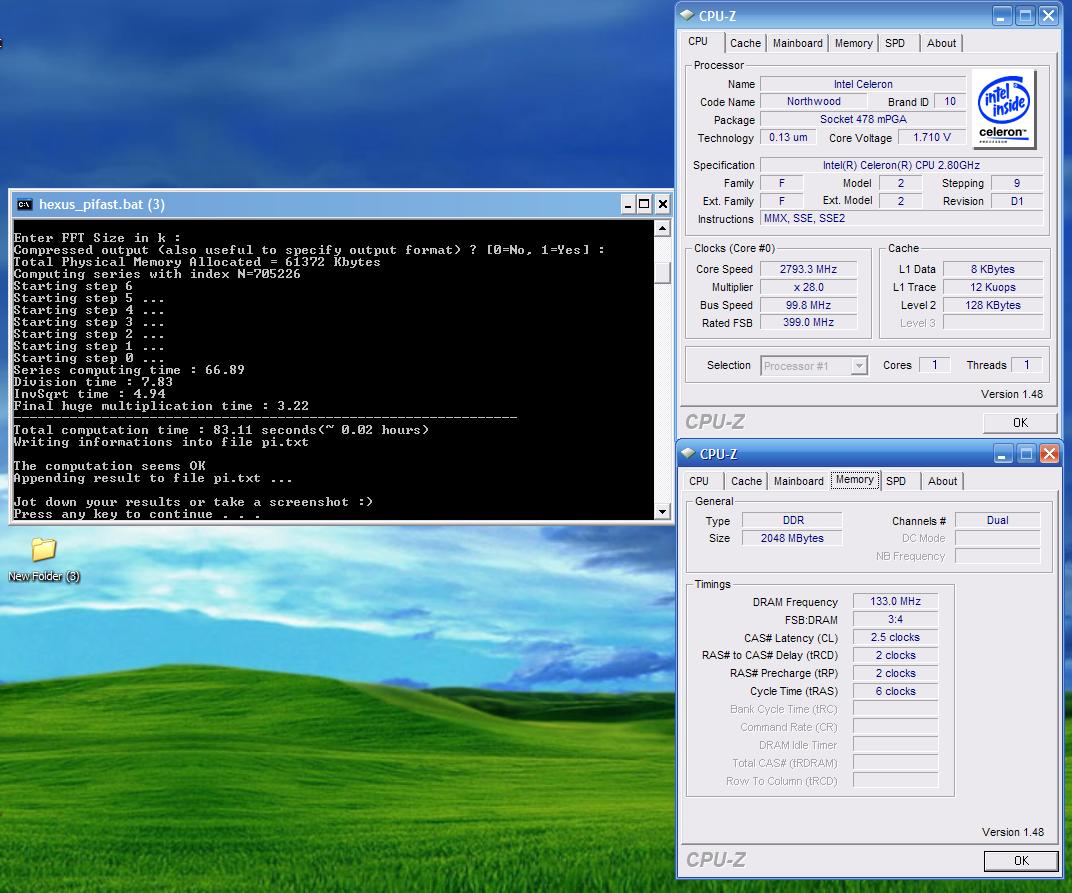Click the Name field Intel Celeron

coord(863,84)
